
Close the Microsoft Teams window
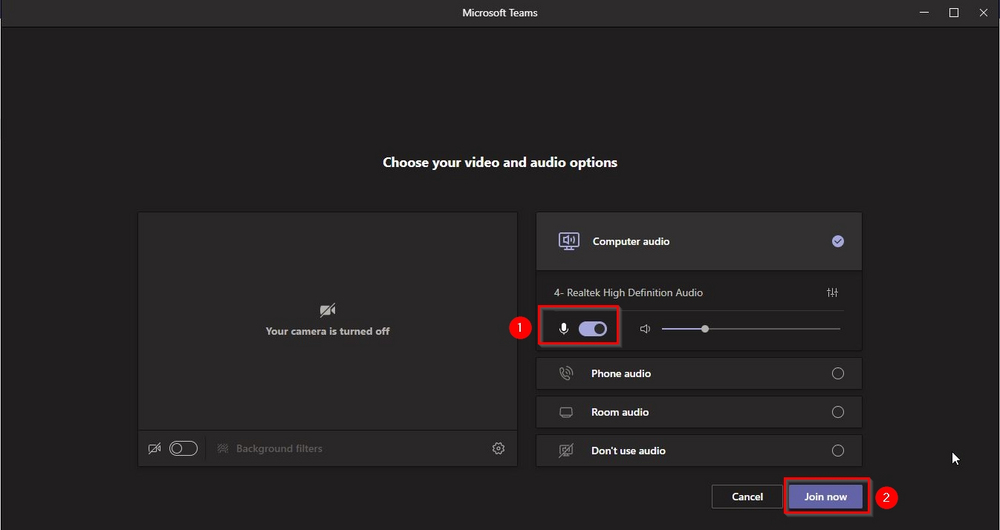[983, 13]
